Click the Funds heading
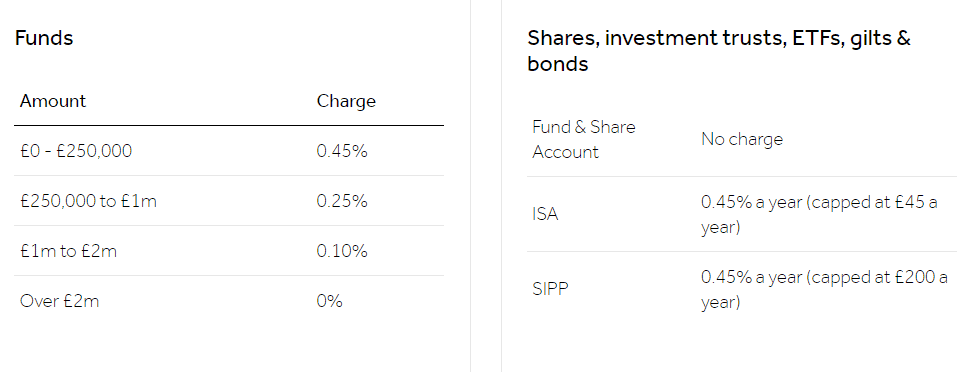Image resolution: width=979 pixels, height=372 pixels. point(44,38)
